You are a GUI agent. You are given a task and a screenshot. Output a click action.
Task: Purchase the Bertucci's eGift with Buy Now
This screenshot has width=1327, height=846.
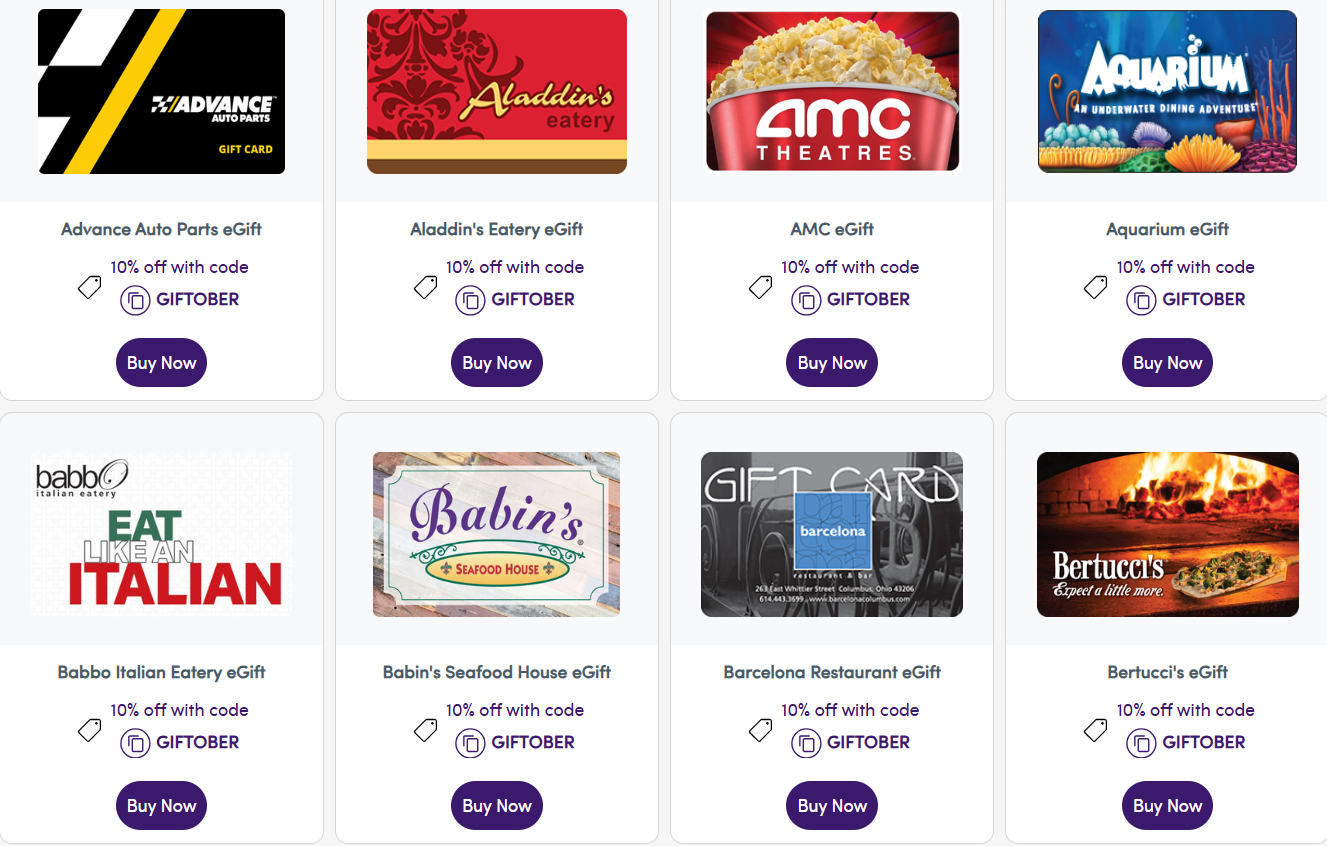1167,805
